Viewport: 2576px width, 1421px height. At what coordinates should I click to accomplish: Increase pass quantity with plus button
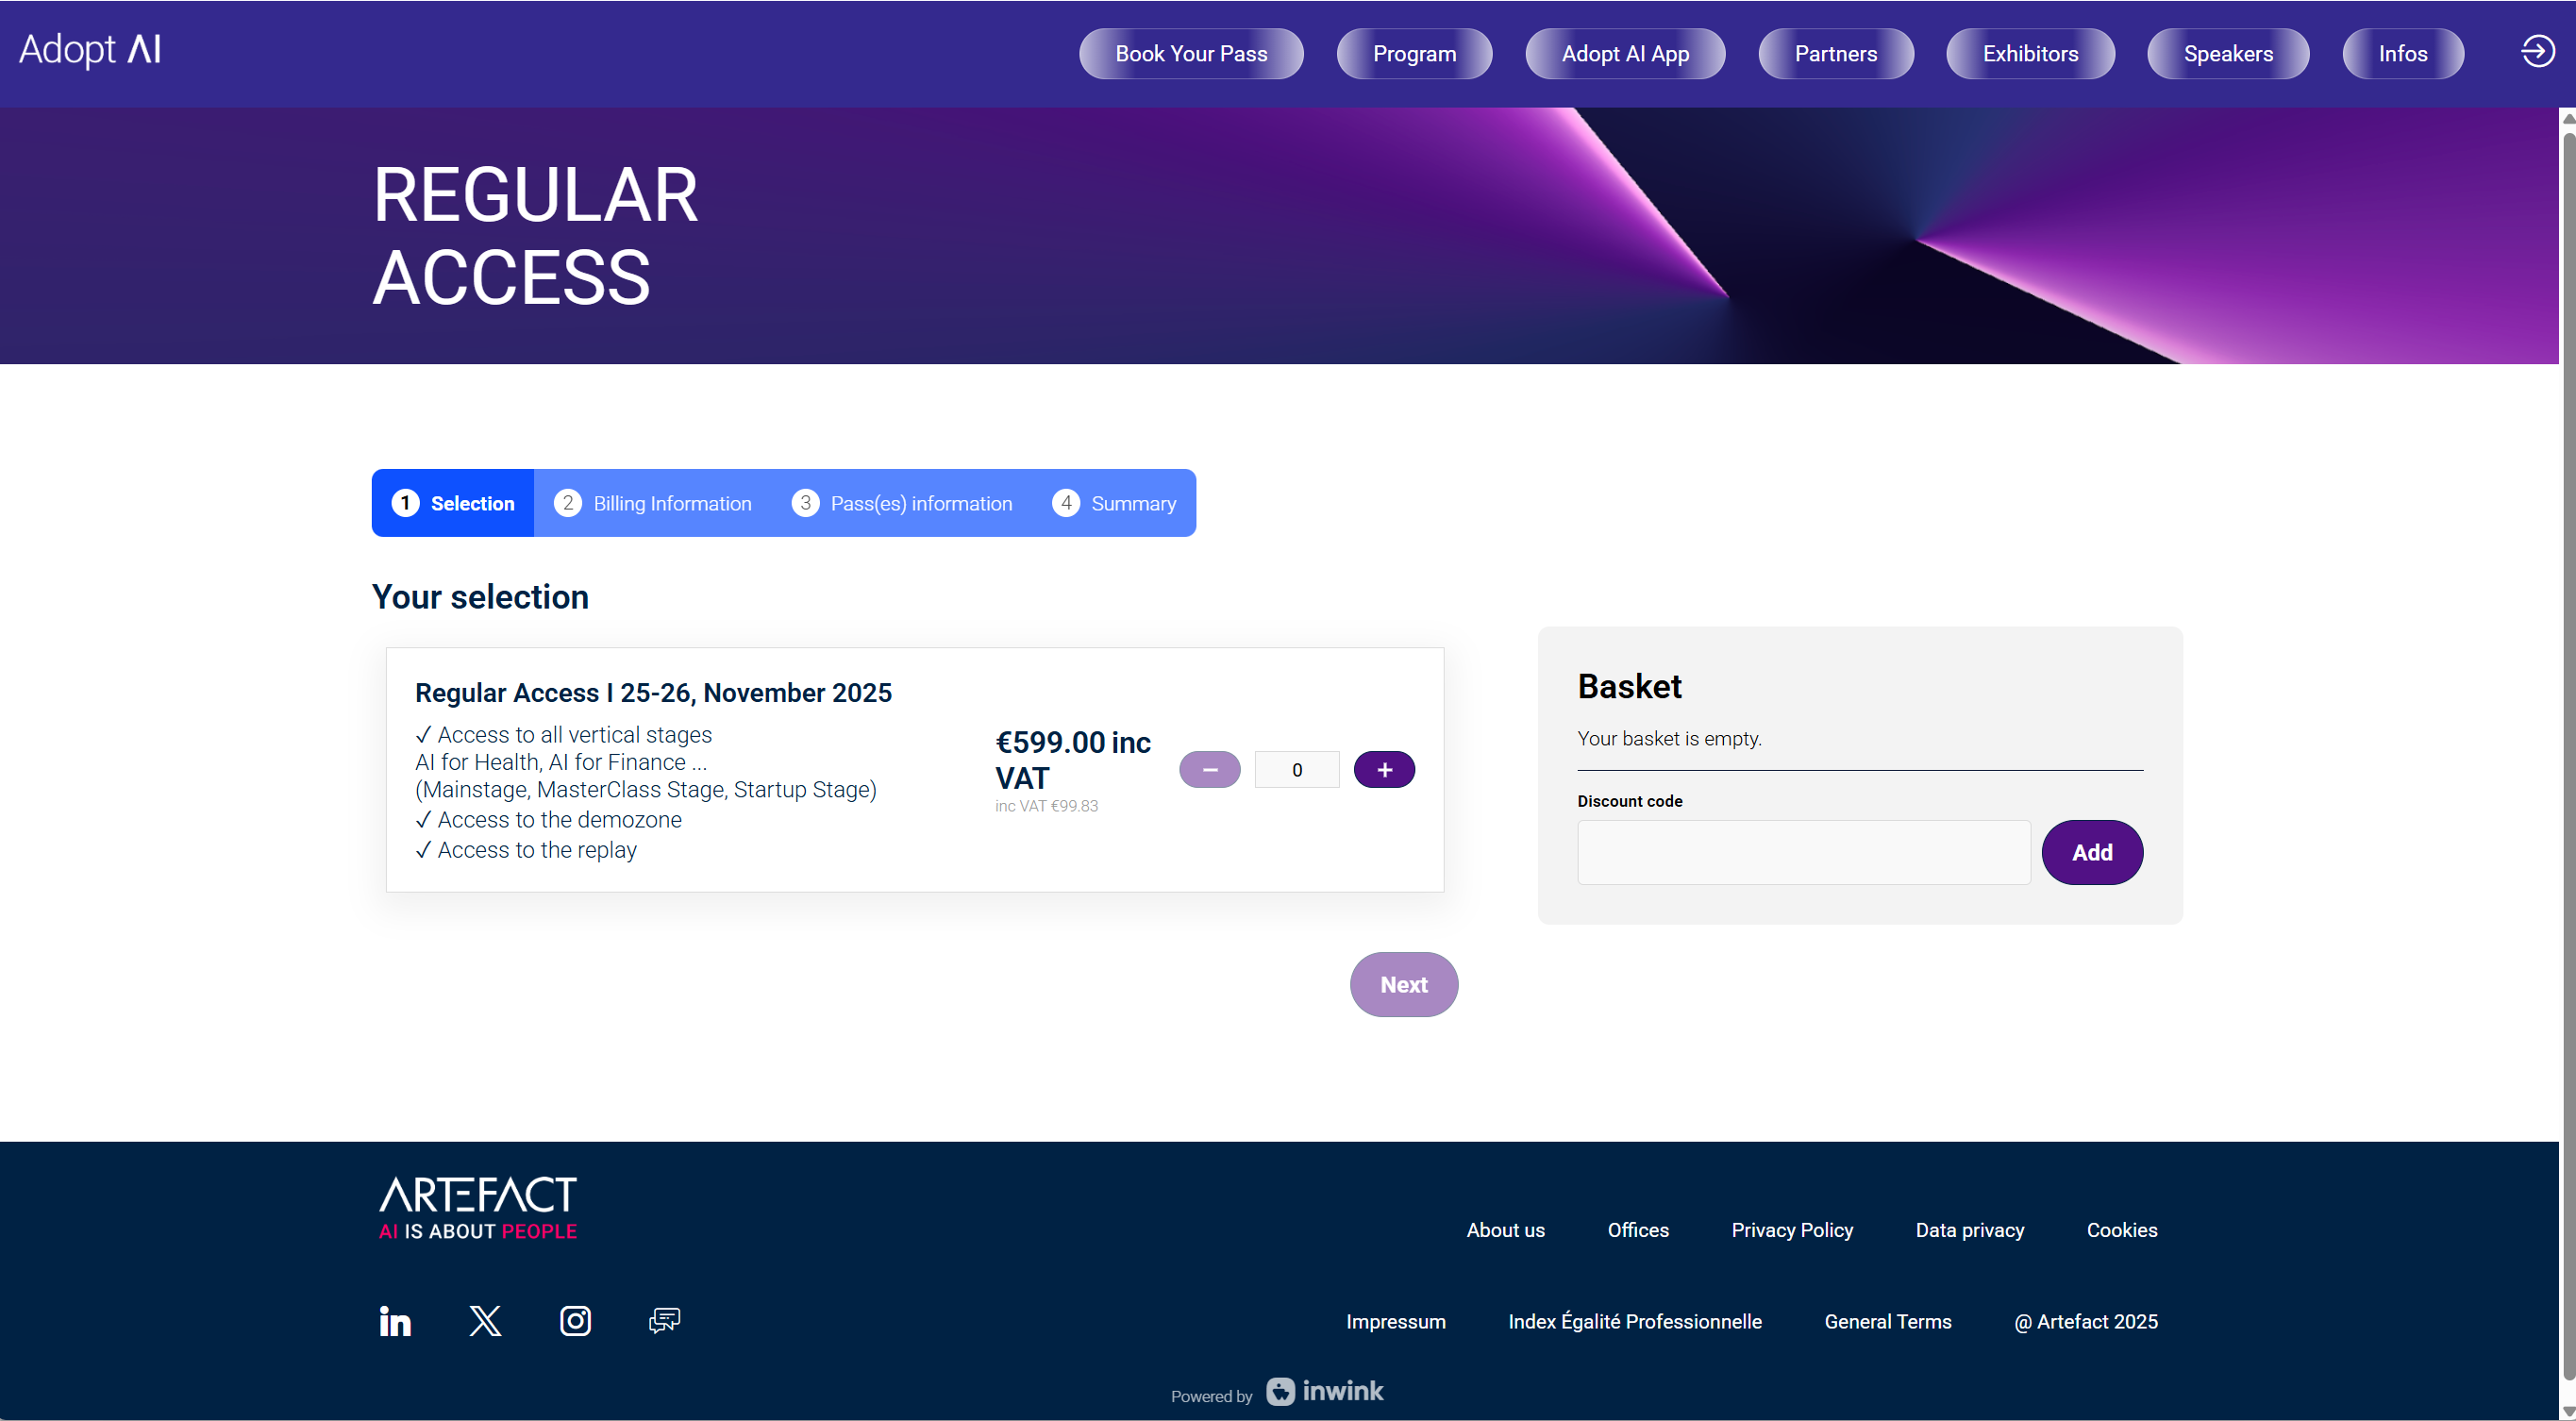tap(1384, 770)
